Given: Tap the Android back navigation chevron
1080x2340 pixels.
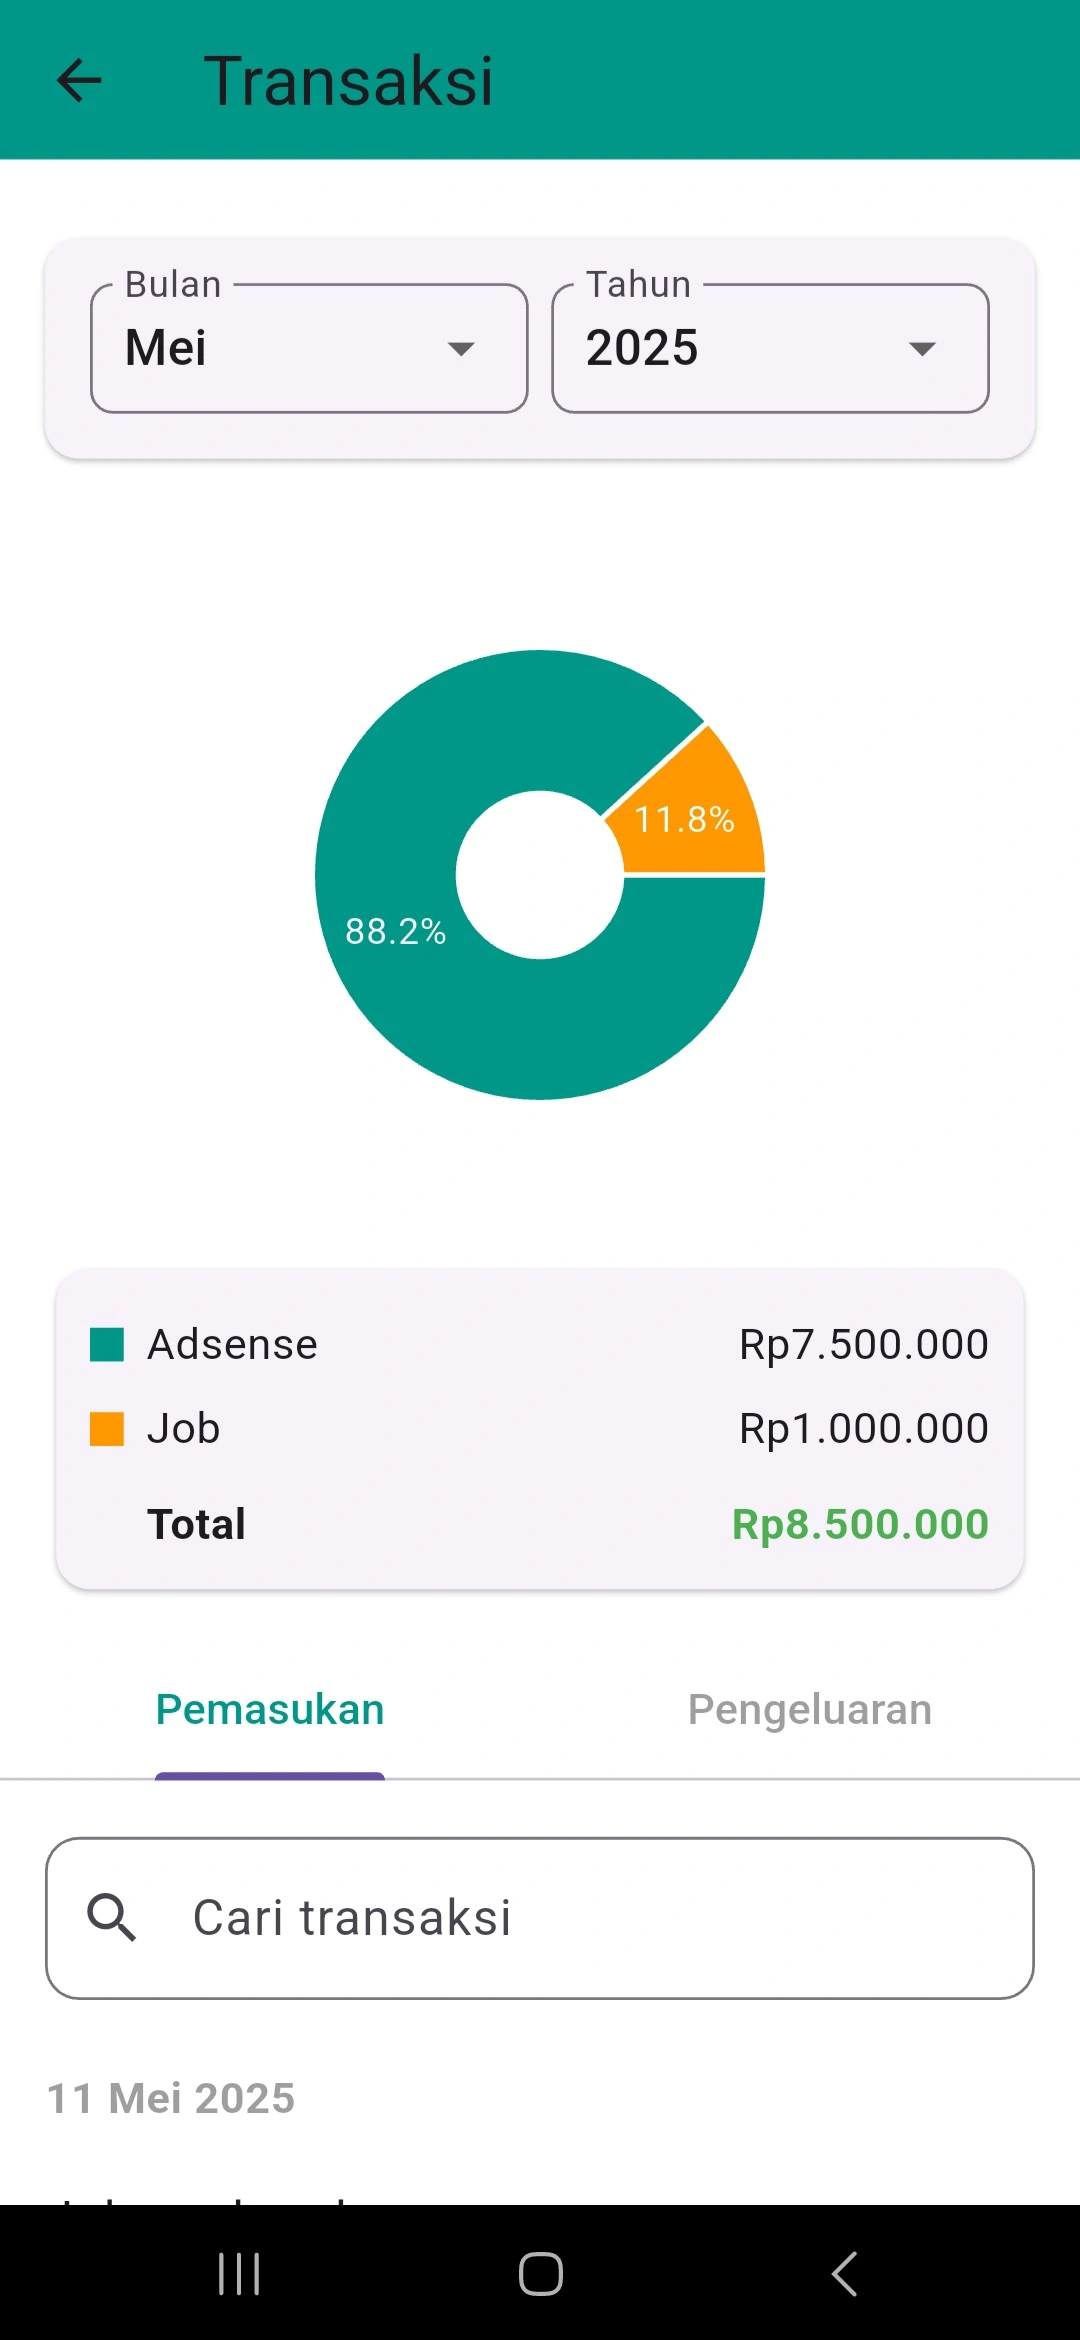Looking at the screenshot, I should [x=844, y=2273].
